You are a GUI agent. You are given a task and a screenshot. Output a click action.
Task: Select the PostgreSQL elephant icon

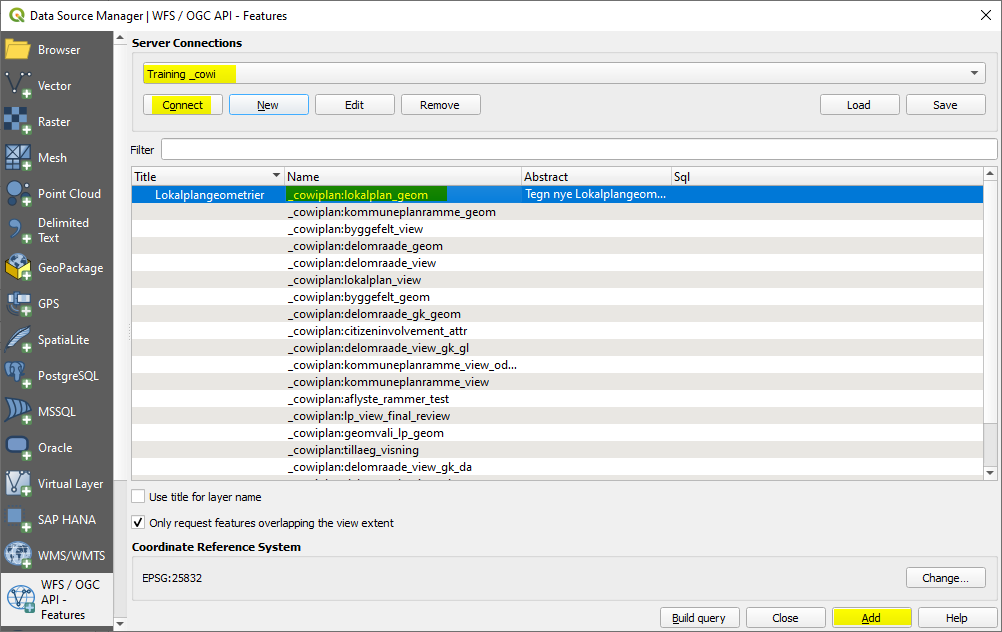point(18,375)
